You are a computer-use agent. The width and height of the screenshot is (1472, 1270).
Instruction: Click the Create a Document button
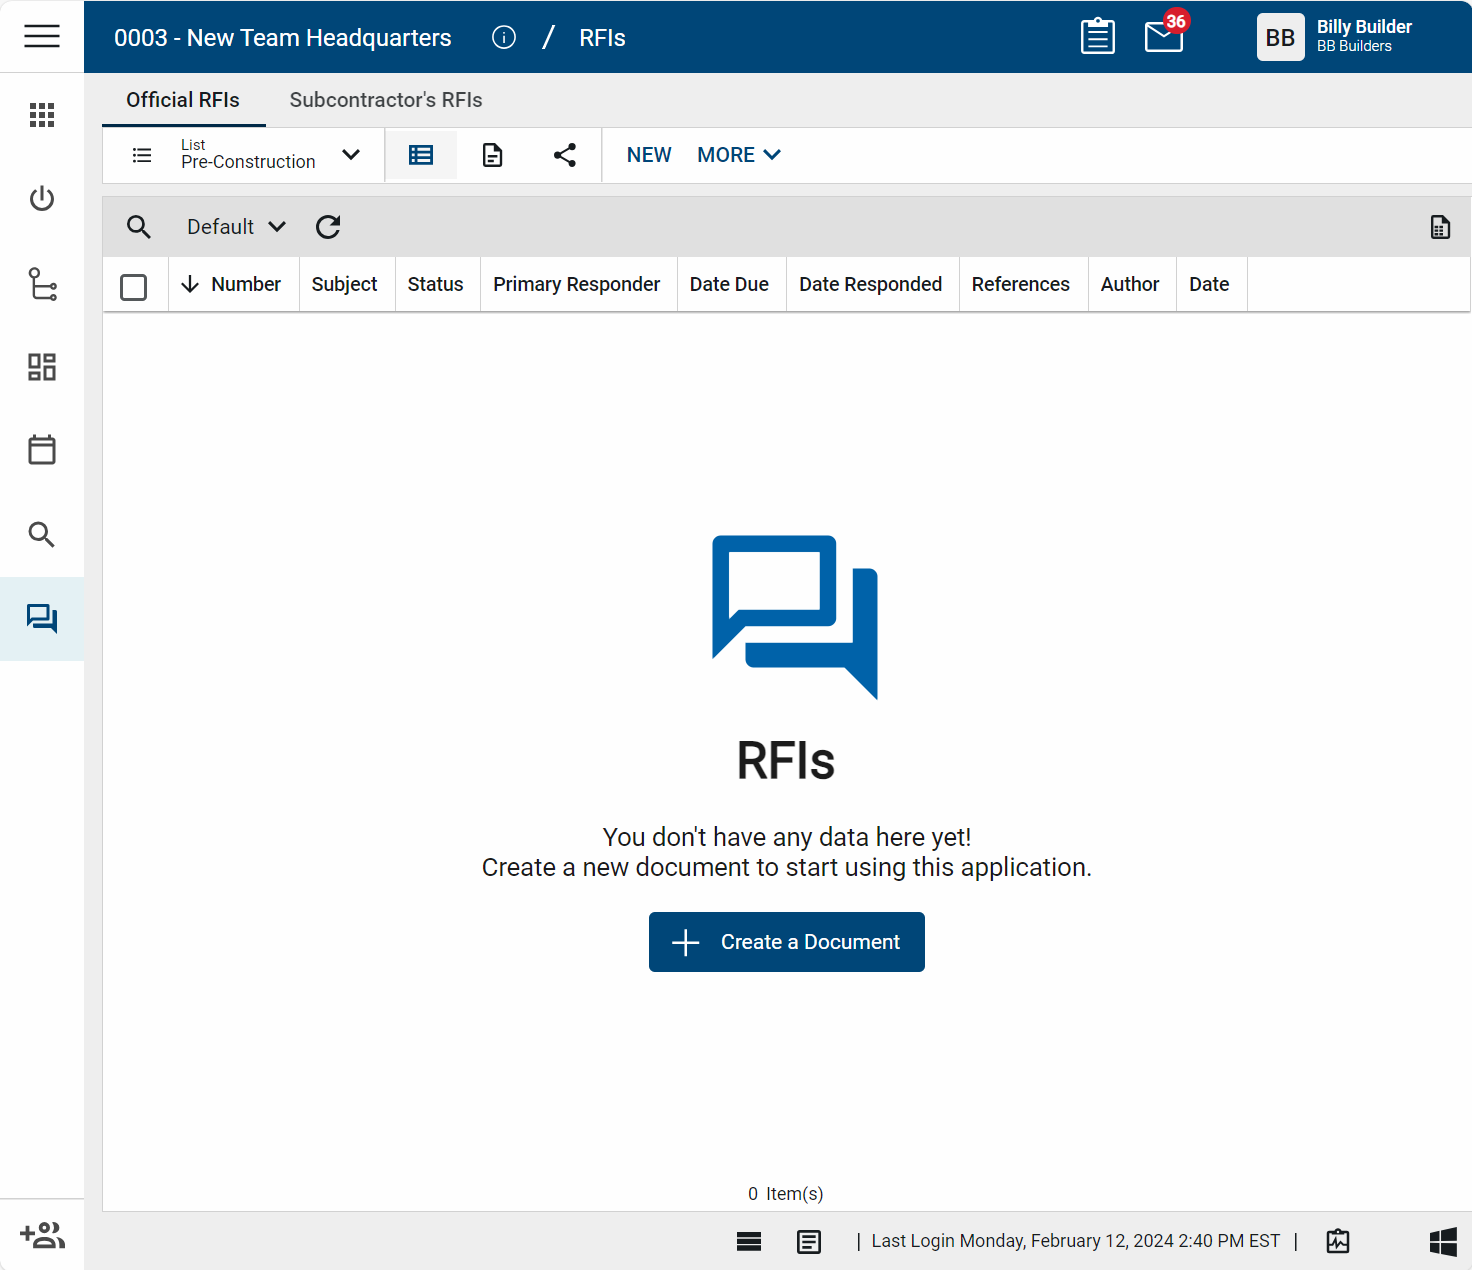pyautogui.click(x=786, y=942)
